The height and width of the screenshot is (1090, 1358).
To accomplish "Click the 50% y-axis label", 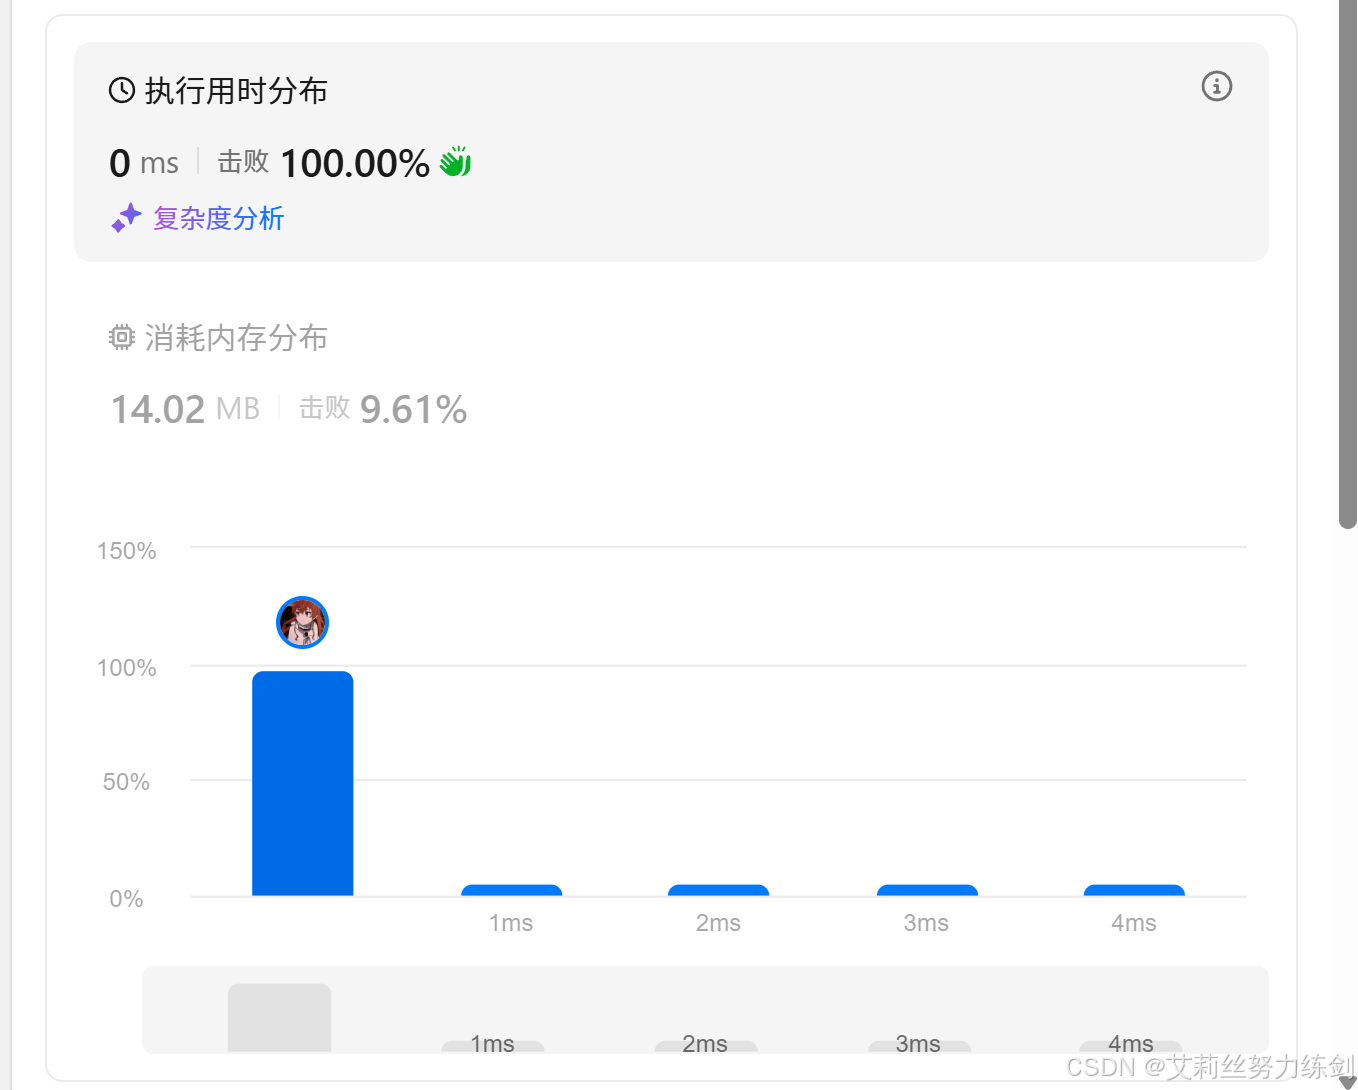I will (x=127, y=782).
